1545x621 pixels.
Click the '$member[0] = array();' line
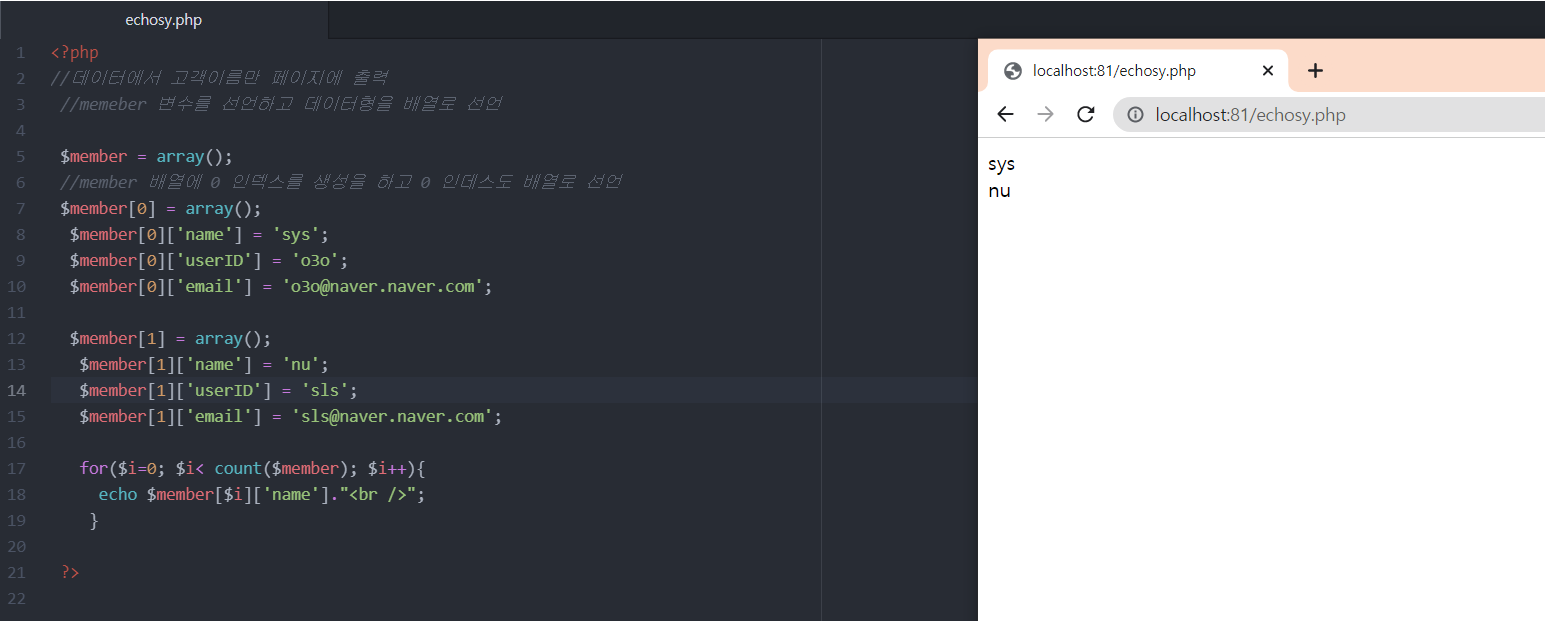pyautogui.click(x=161, y=208)
